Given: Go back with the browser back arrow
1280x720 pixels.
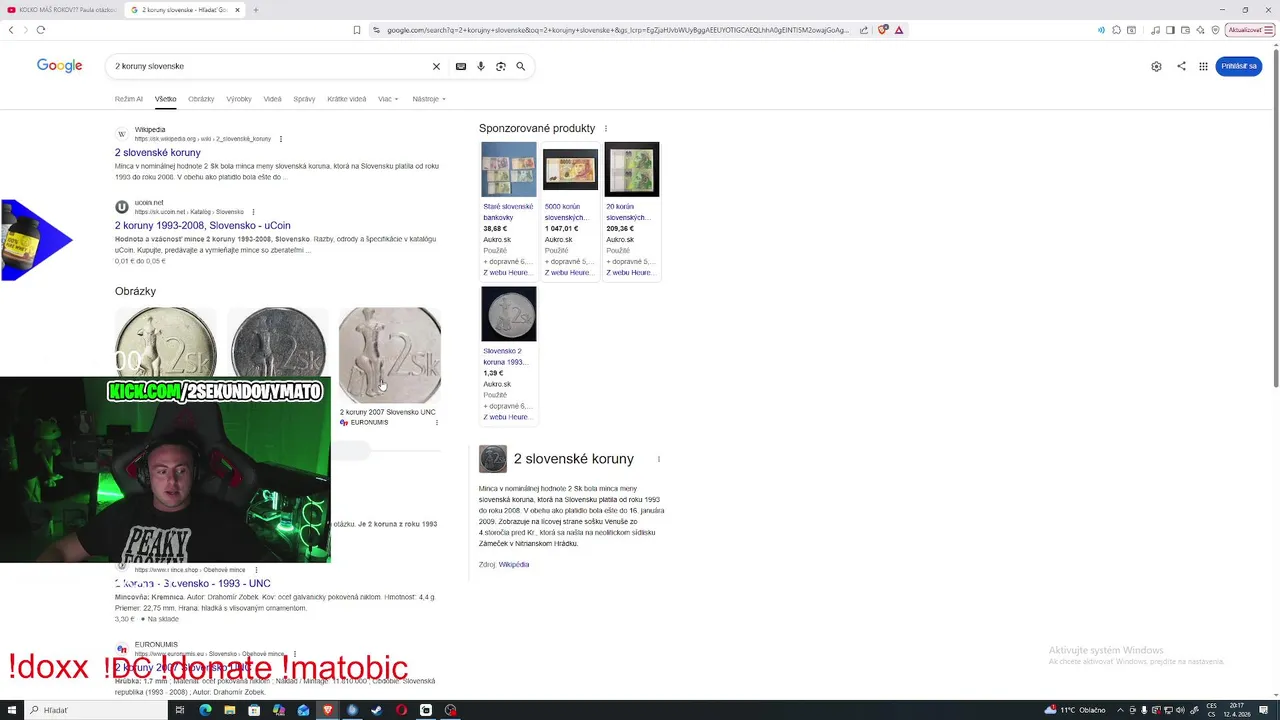Looking at the screenshot, I should coord(11,30).
